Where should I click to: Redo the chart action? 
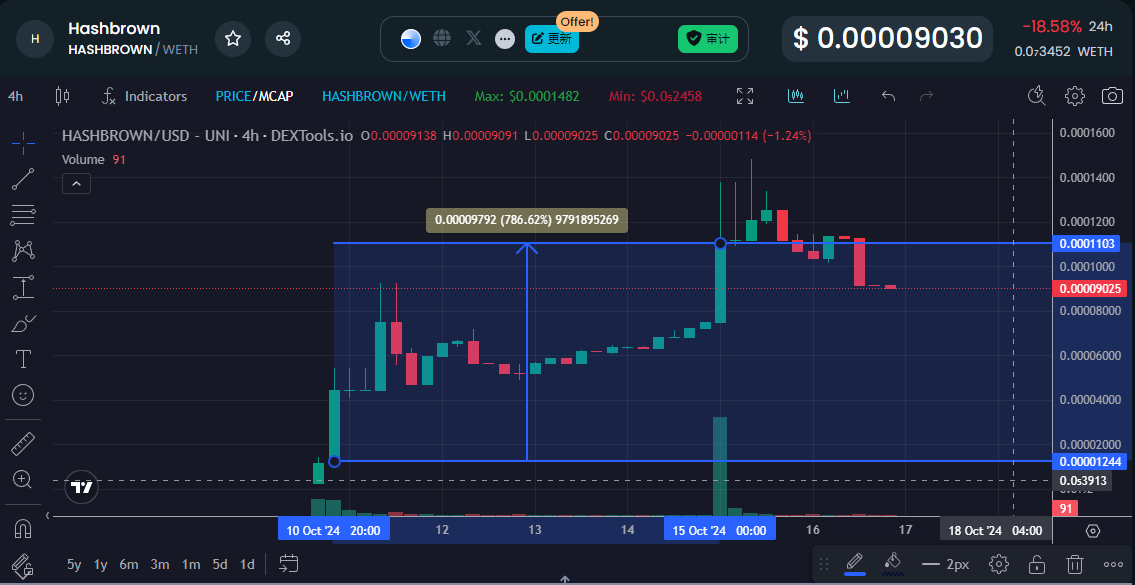(x=926, y=96)
